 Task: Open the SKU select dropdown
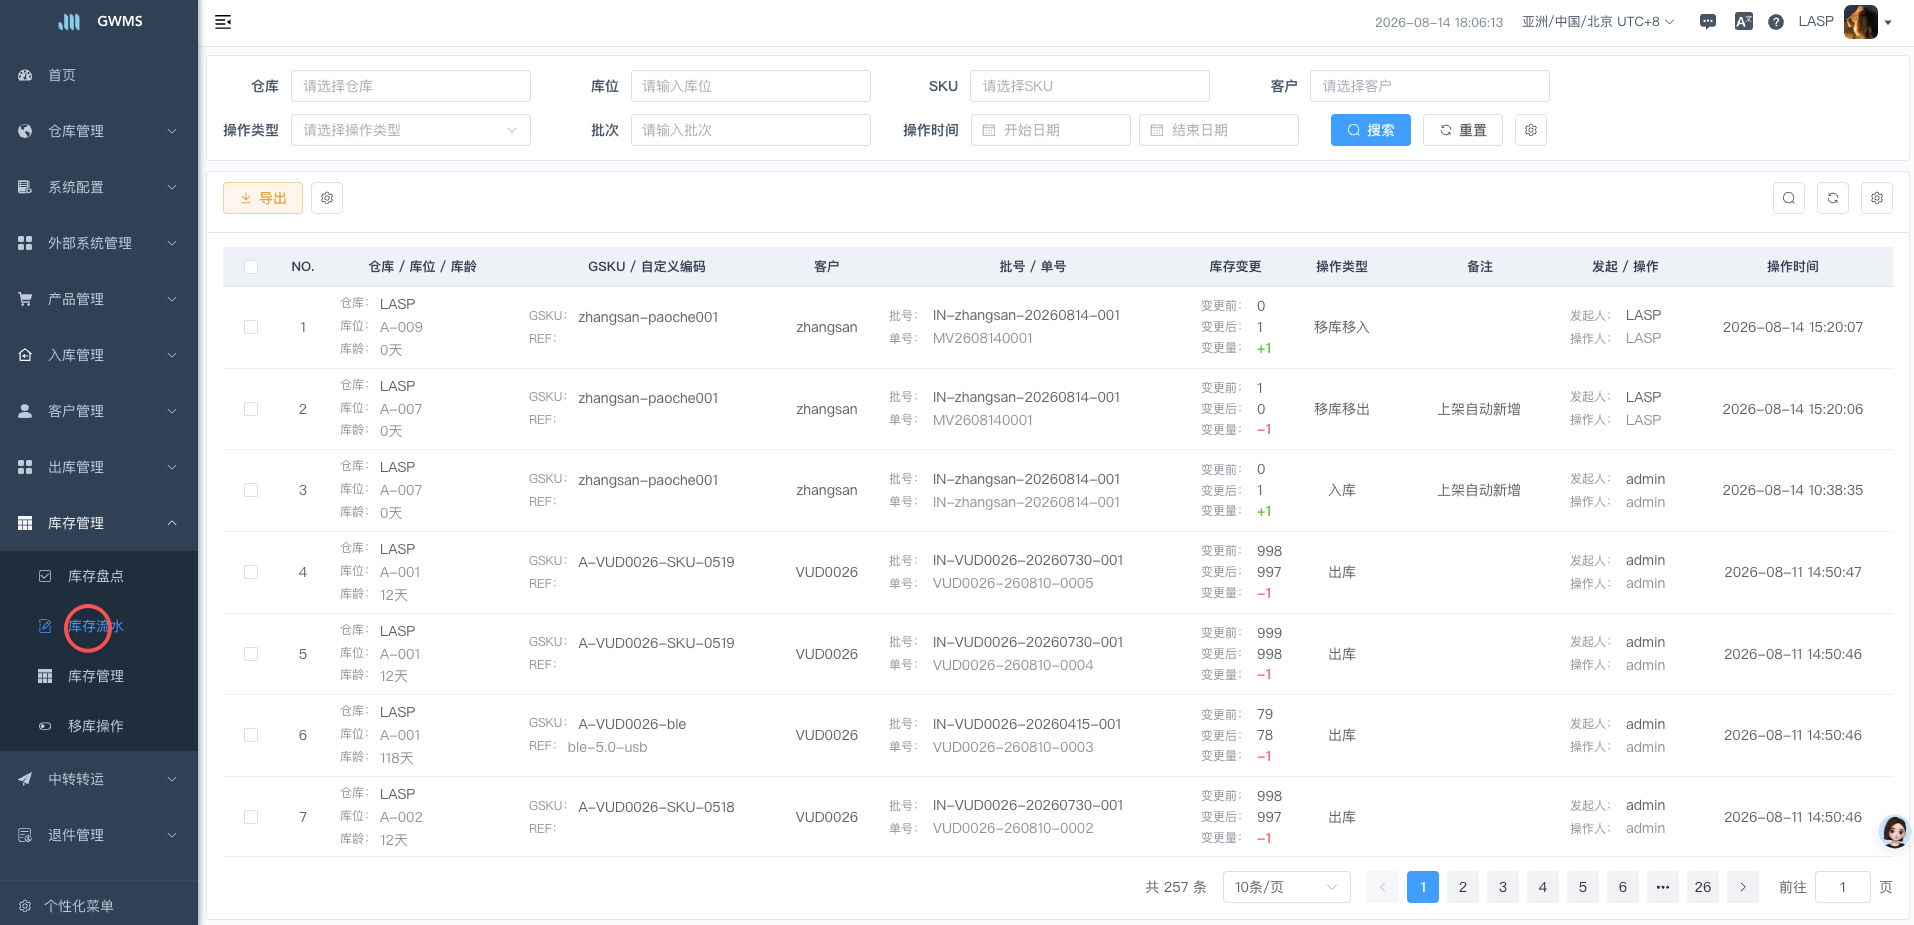pos(1090,86)
